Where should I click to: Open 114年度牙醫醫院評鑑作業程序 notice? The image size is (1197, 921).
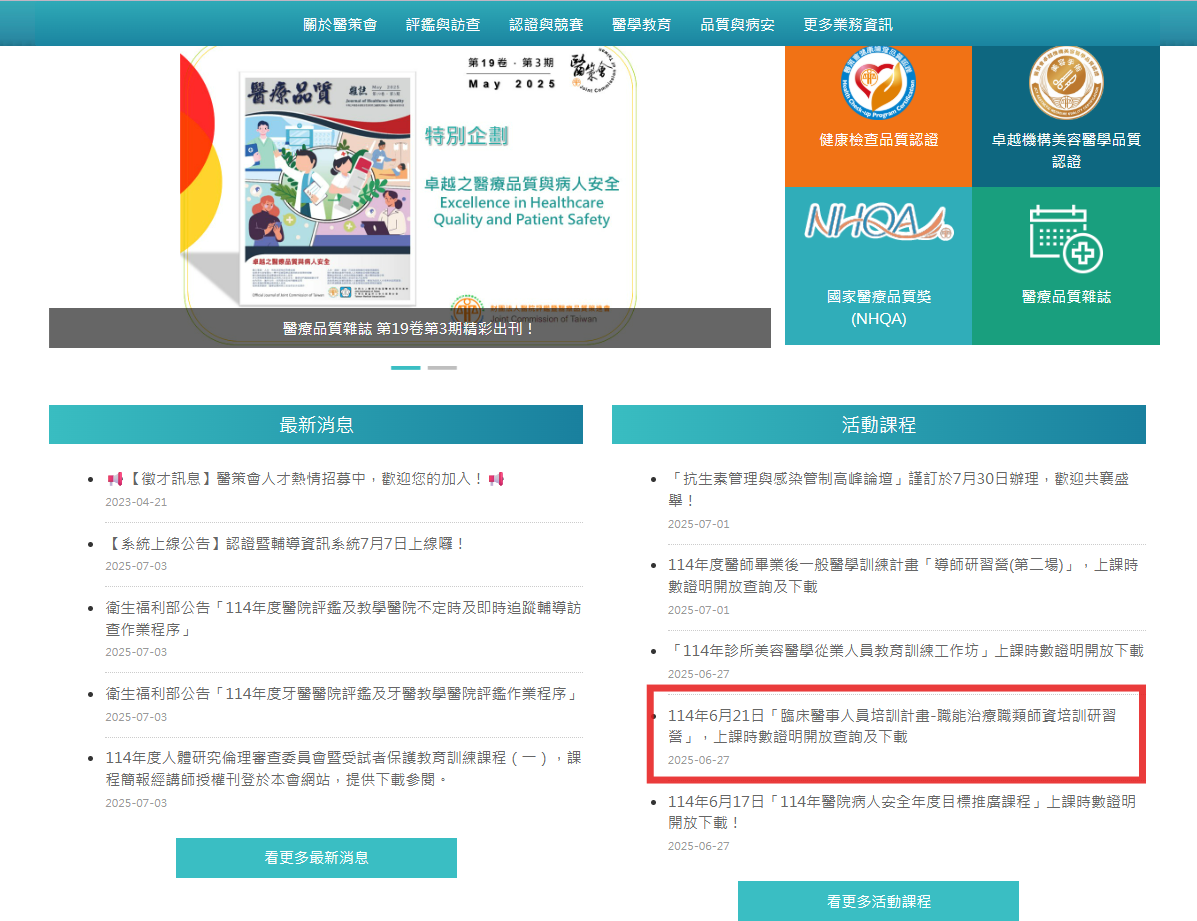[x=344, y=693]
